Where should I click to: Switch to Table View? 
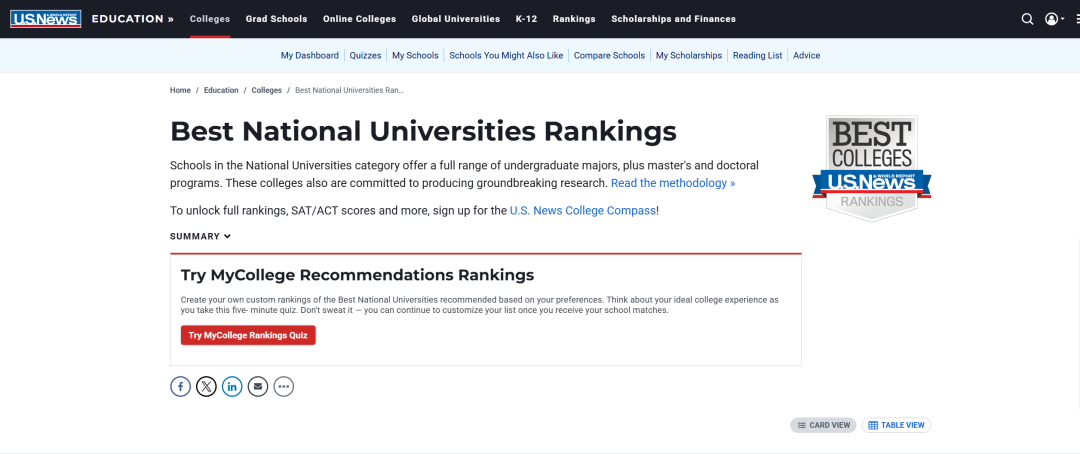point(896,425)
